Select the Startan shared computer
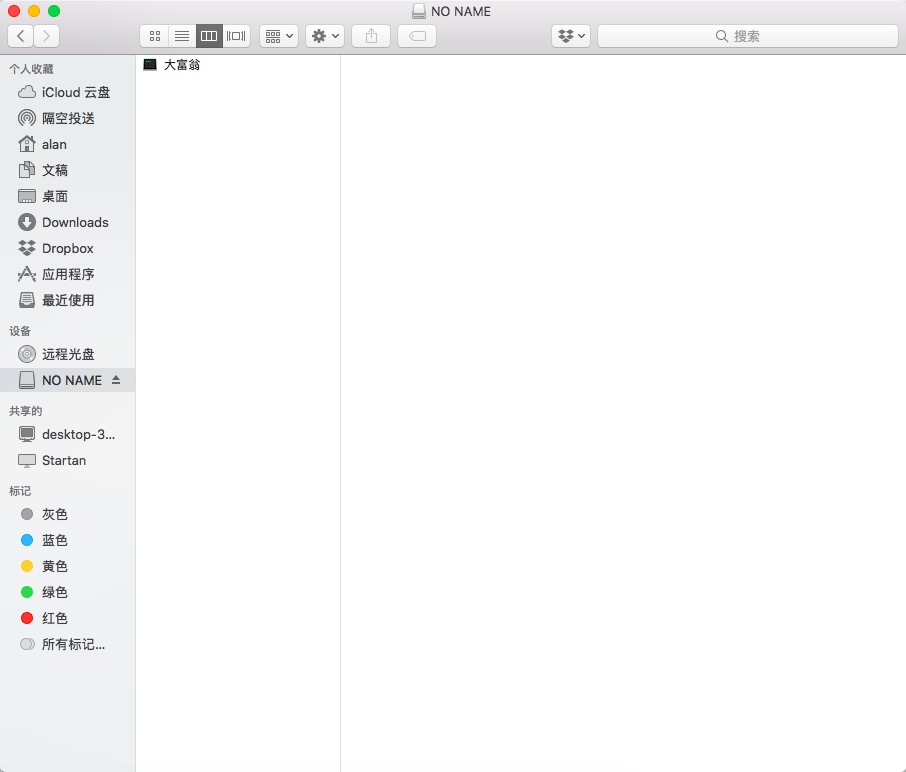Image resolution: width=906 pixels, height=772 pixels. tap(64, 460)
